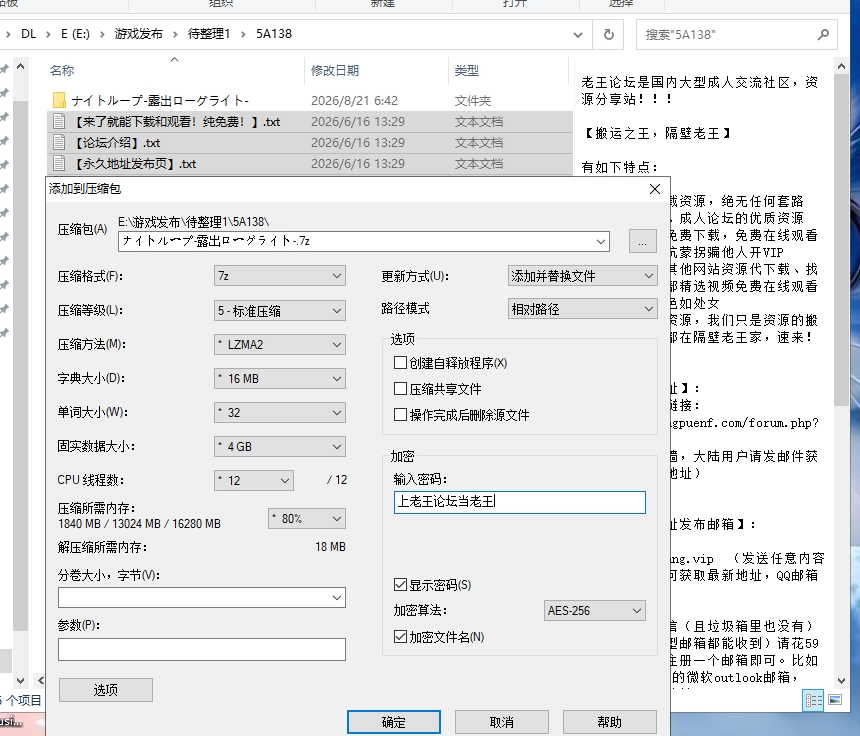The height and width of the screenshot is (736, 860).
Task: Expand chevron after 待整理1 breadcrumb
Action: [x=243, y=34]
